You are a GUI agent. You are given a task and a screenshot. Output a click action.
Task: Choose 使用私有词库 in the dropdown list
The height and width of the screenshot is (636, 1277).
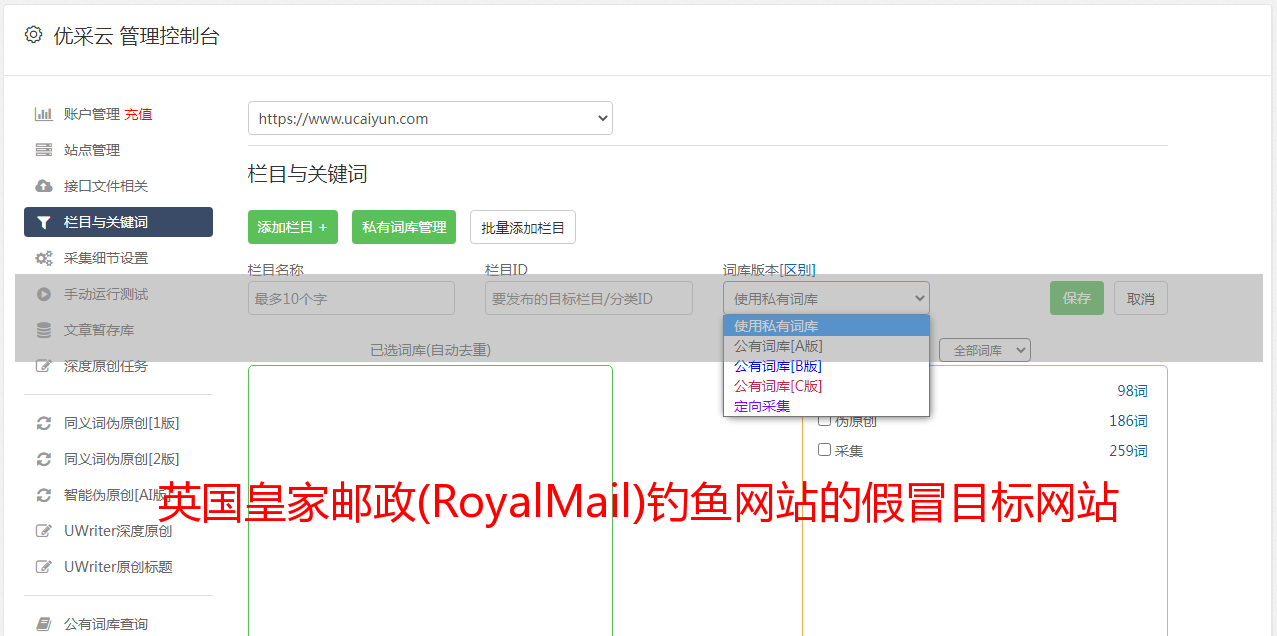click(826, 326)
